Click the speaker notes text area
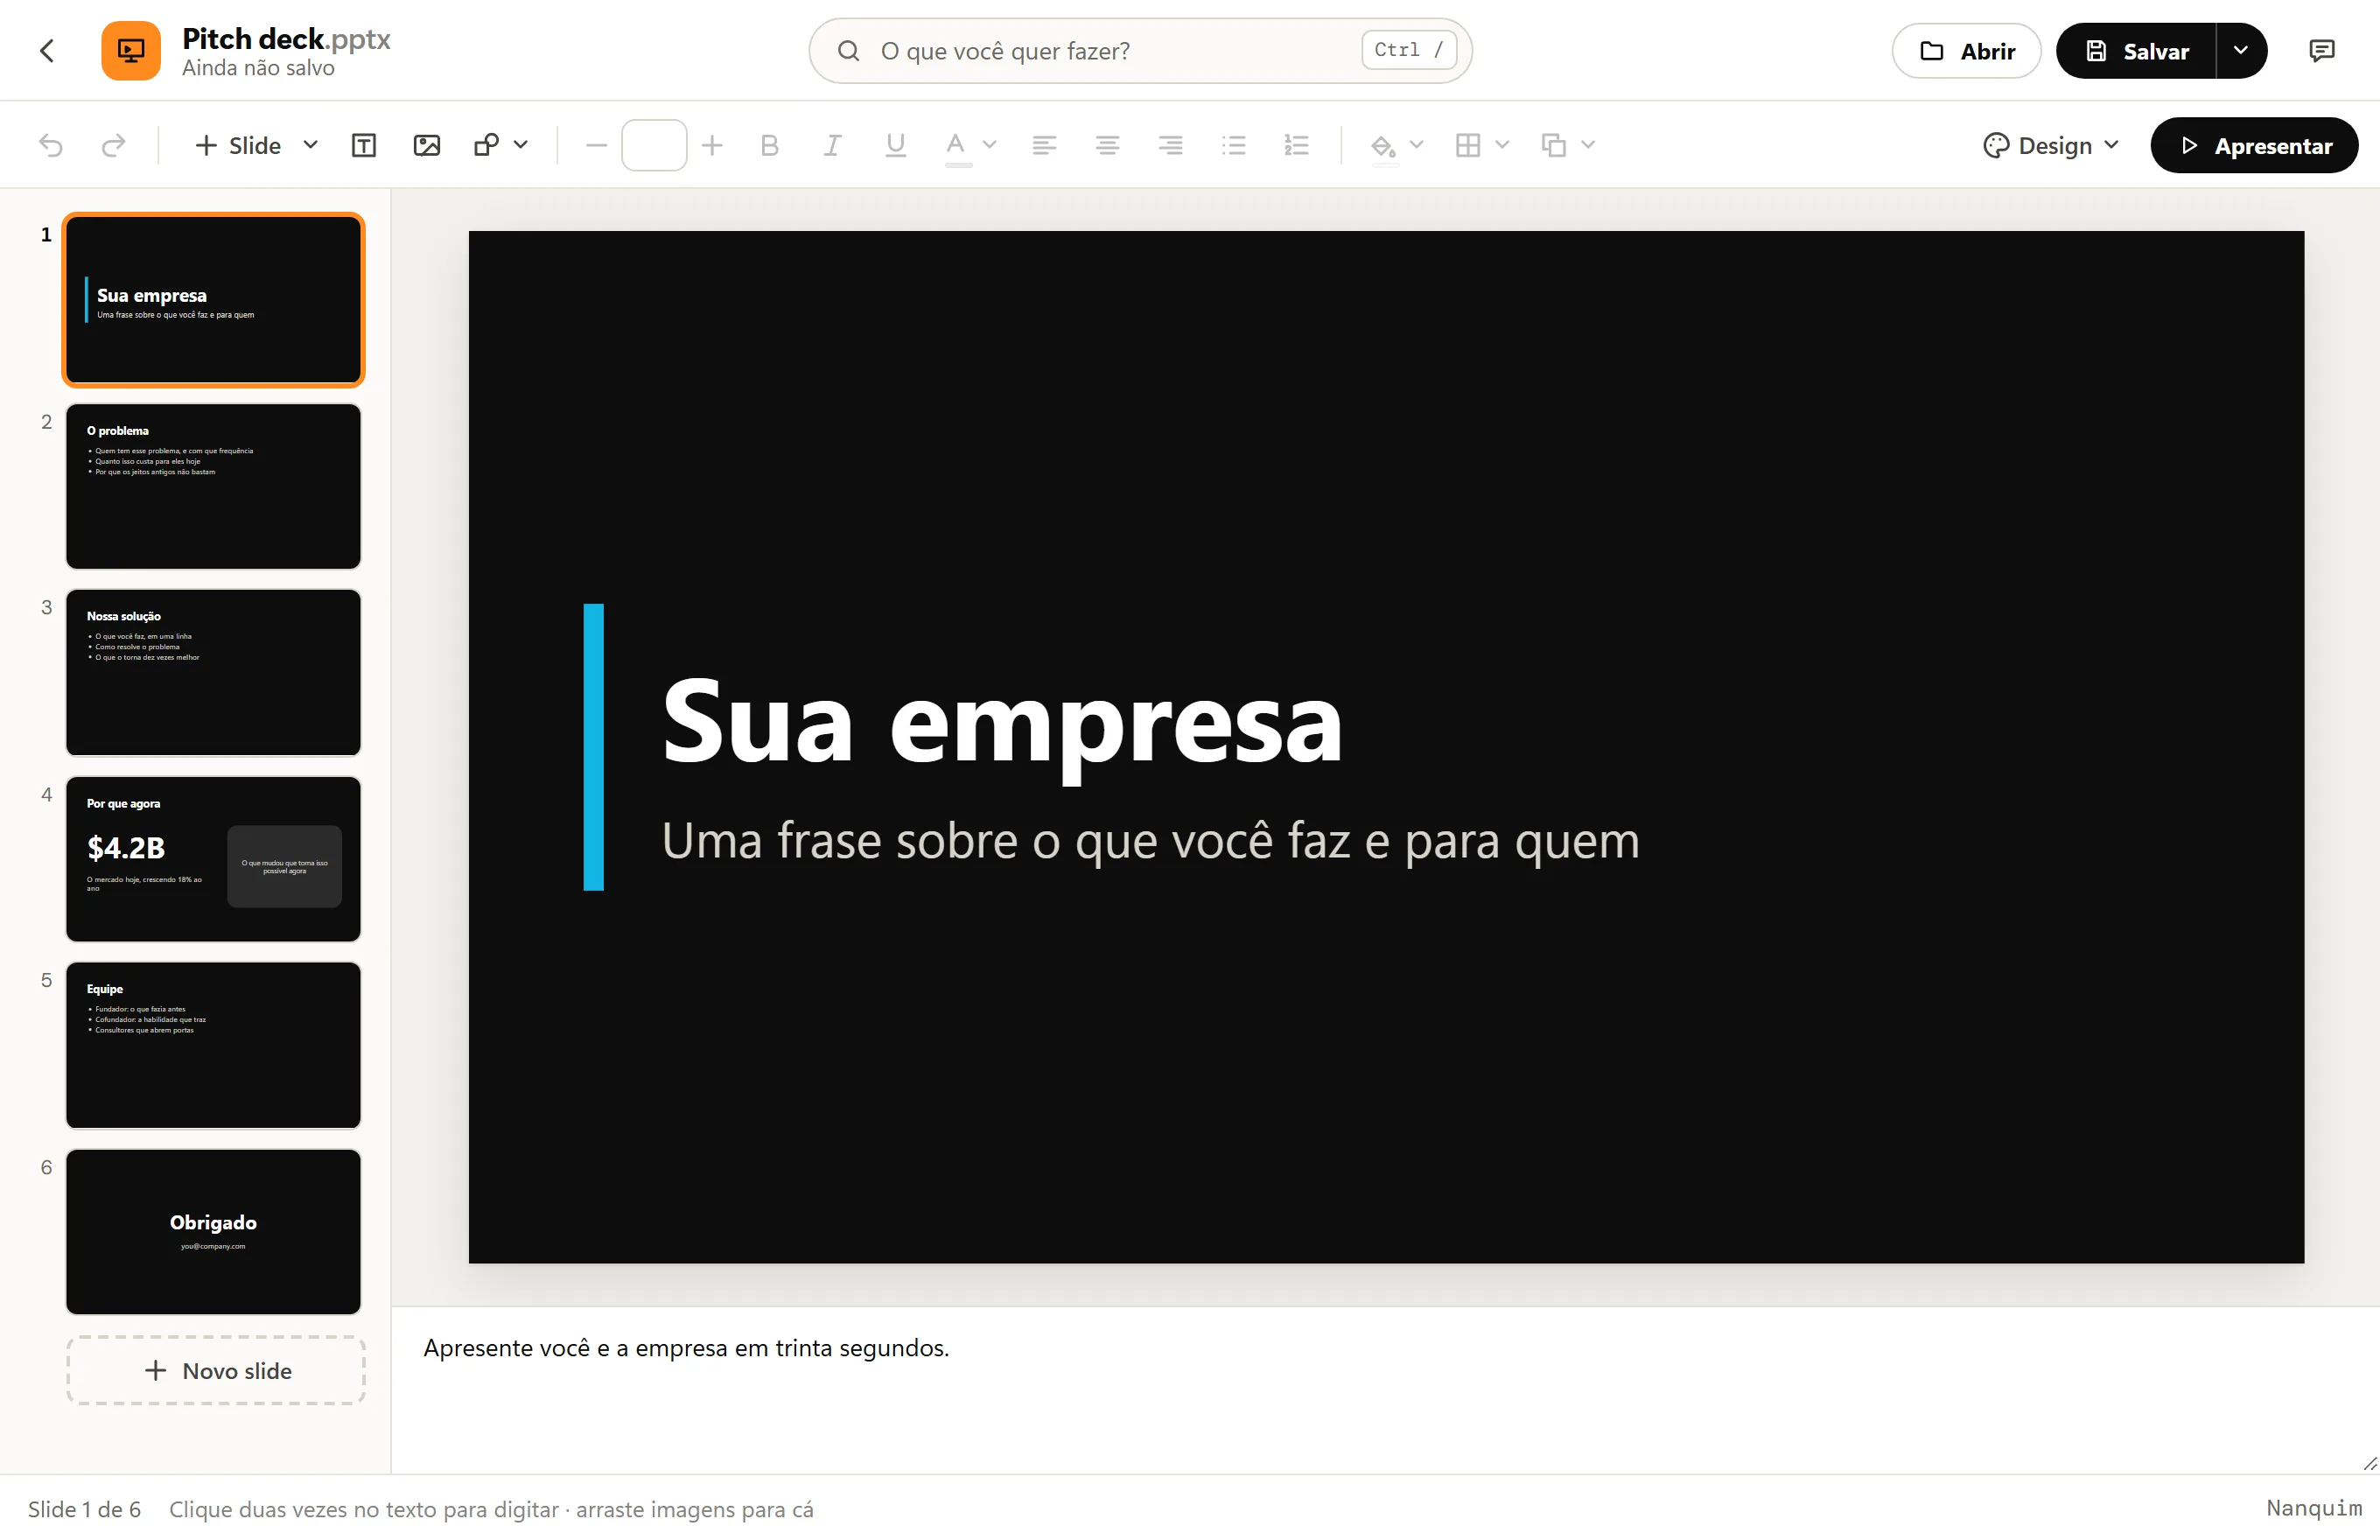 coord(1385,1390)
